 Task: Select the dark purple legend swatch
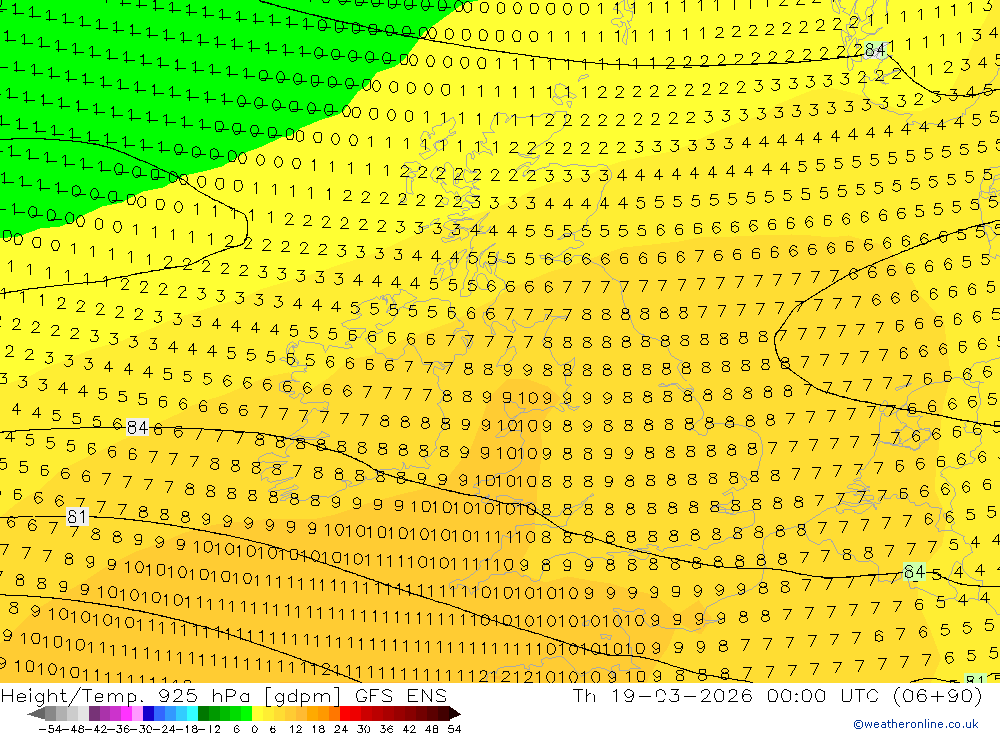pyautogui.click(x=94, y=714)
